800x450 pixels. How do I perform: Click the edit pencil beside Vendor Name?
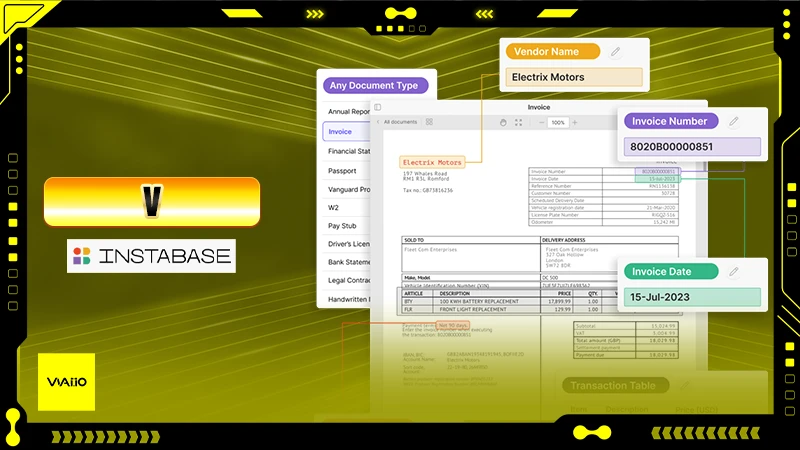pyautogui.click(x=616, y=52)
